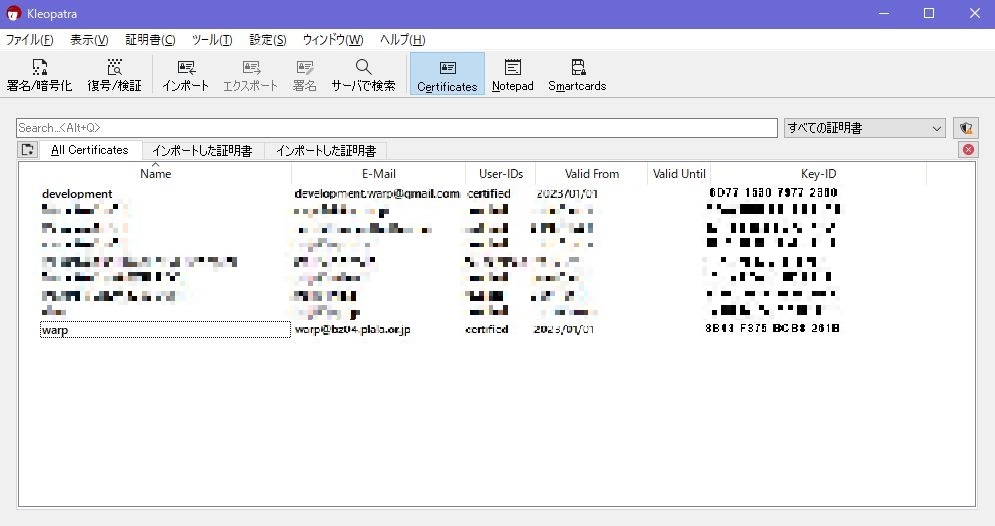Viewport: 995px width, 526px height.
Task: Open the 設定(S) menu
Action: pyautogui.click(x=268, y=40)
